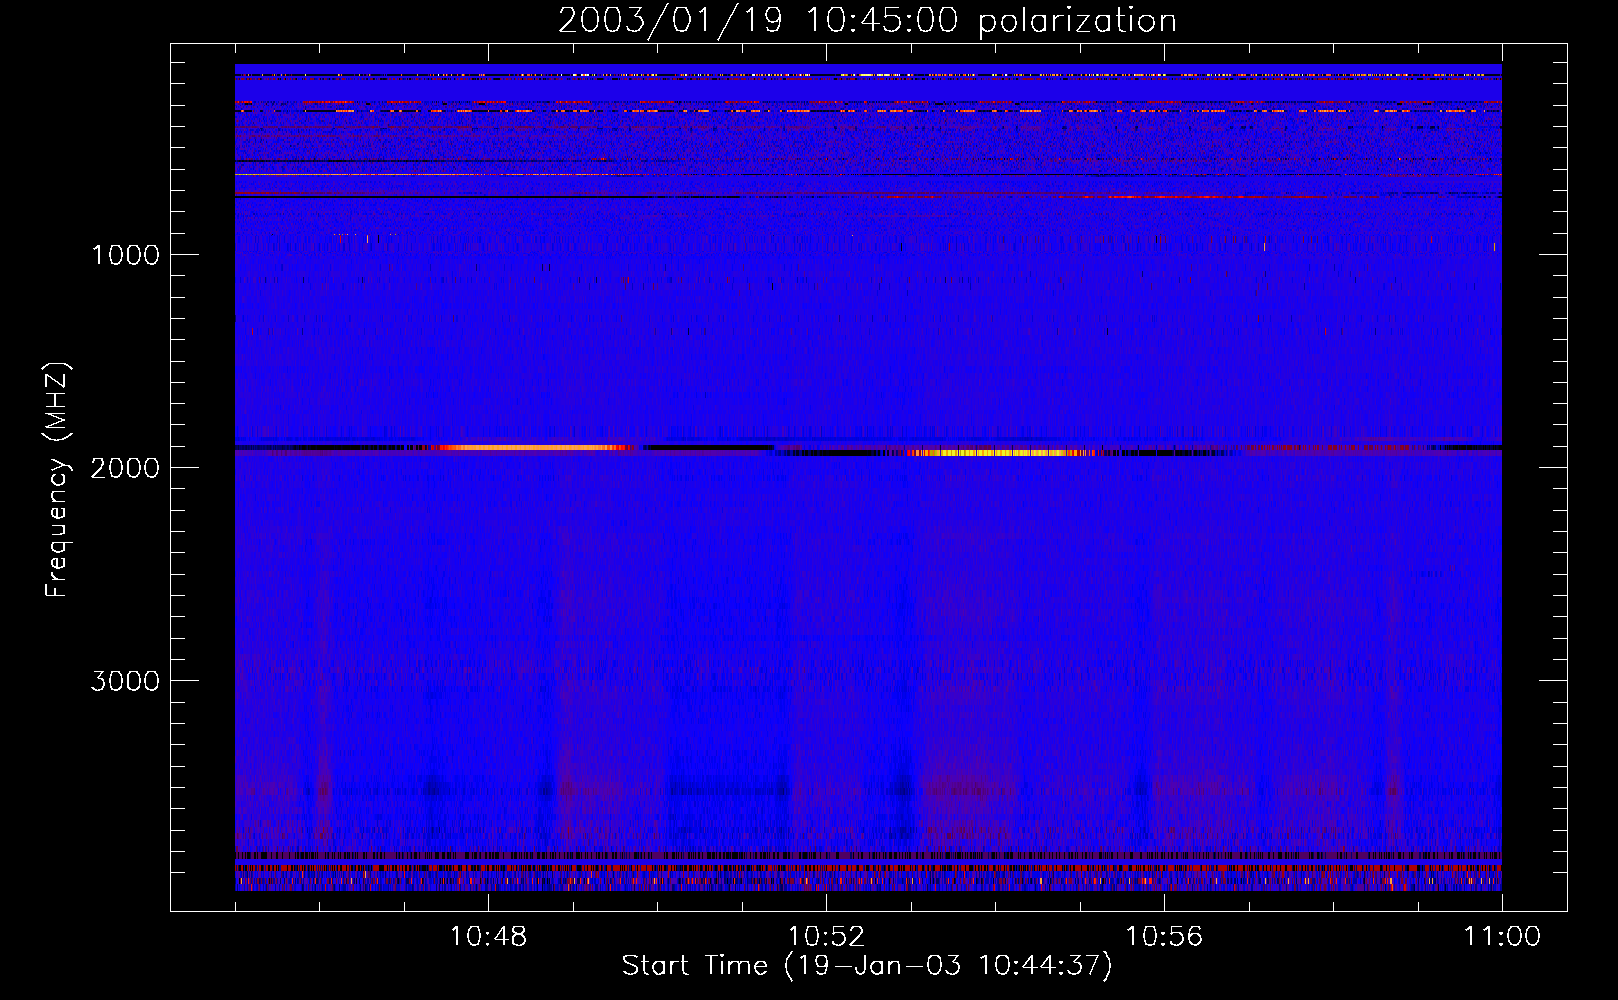Image resolution: width=1618 pixels, height=1000 pixels.
Task: Click the 11:00 time tick label
Action: click(x=1502, y=937)
